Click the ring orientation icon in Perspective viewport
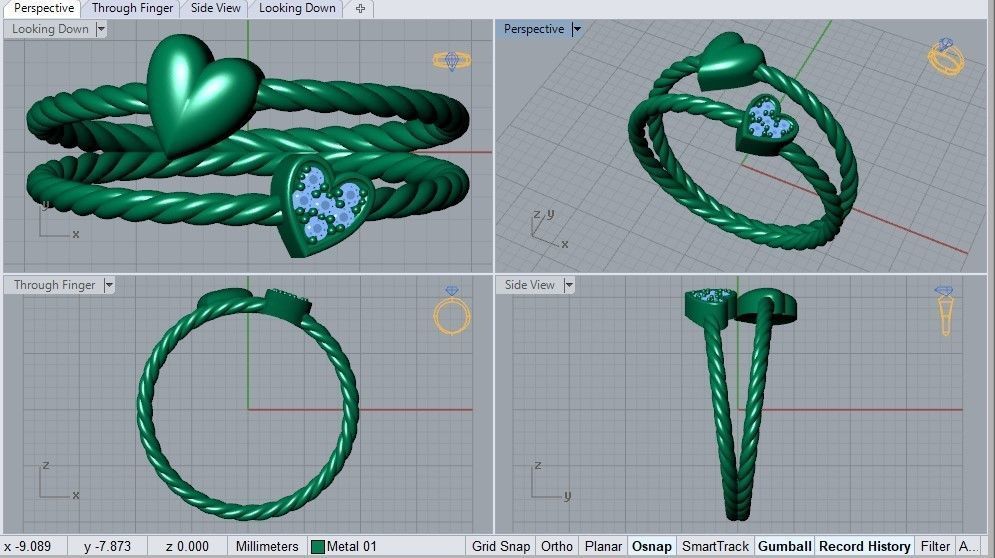The image size is (995, 558). pyautogui.click(x=946, y=56)
